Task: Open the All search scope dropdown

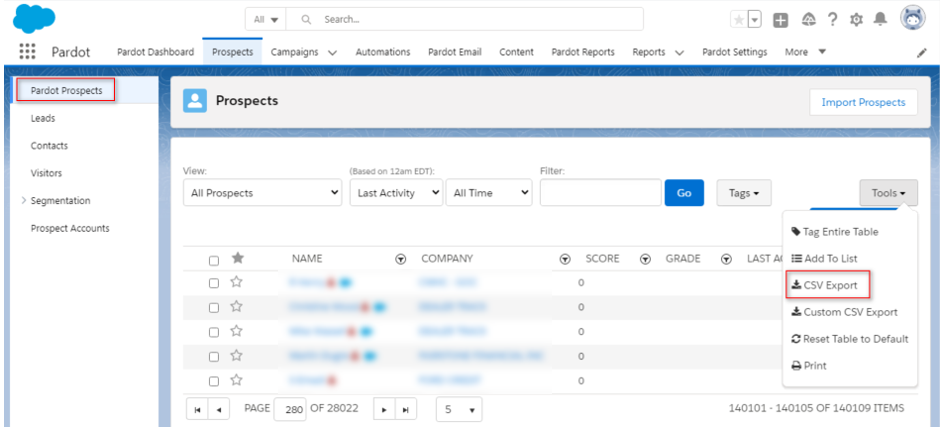Action: [266, 19]
